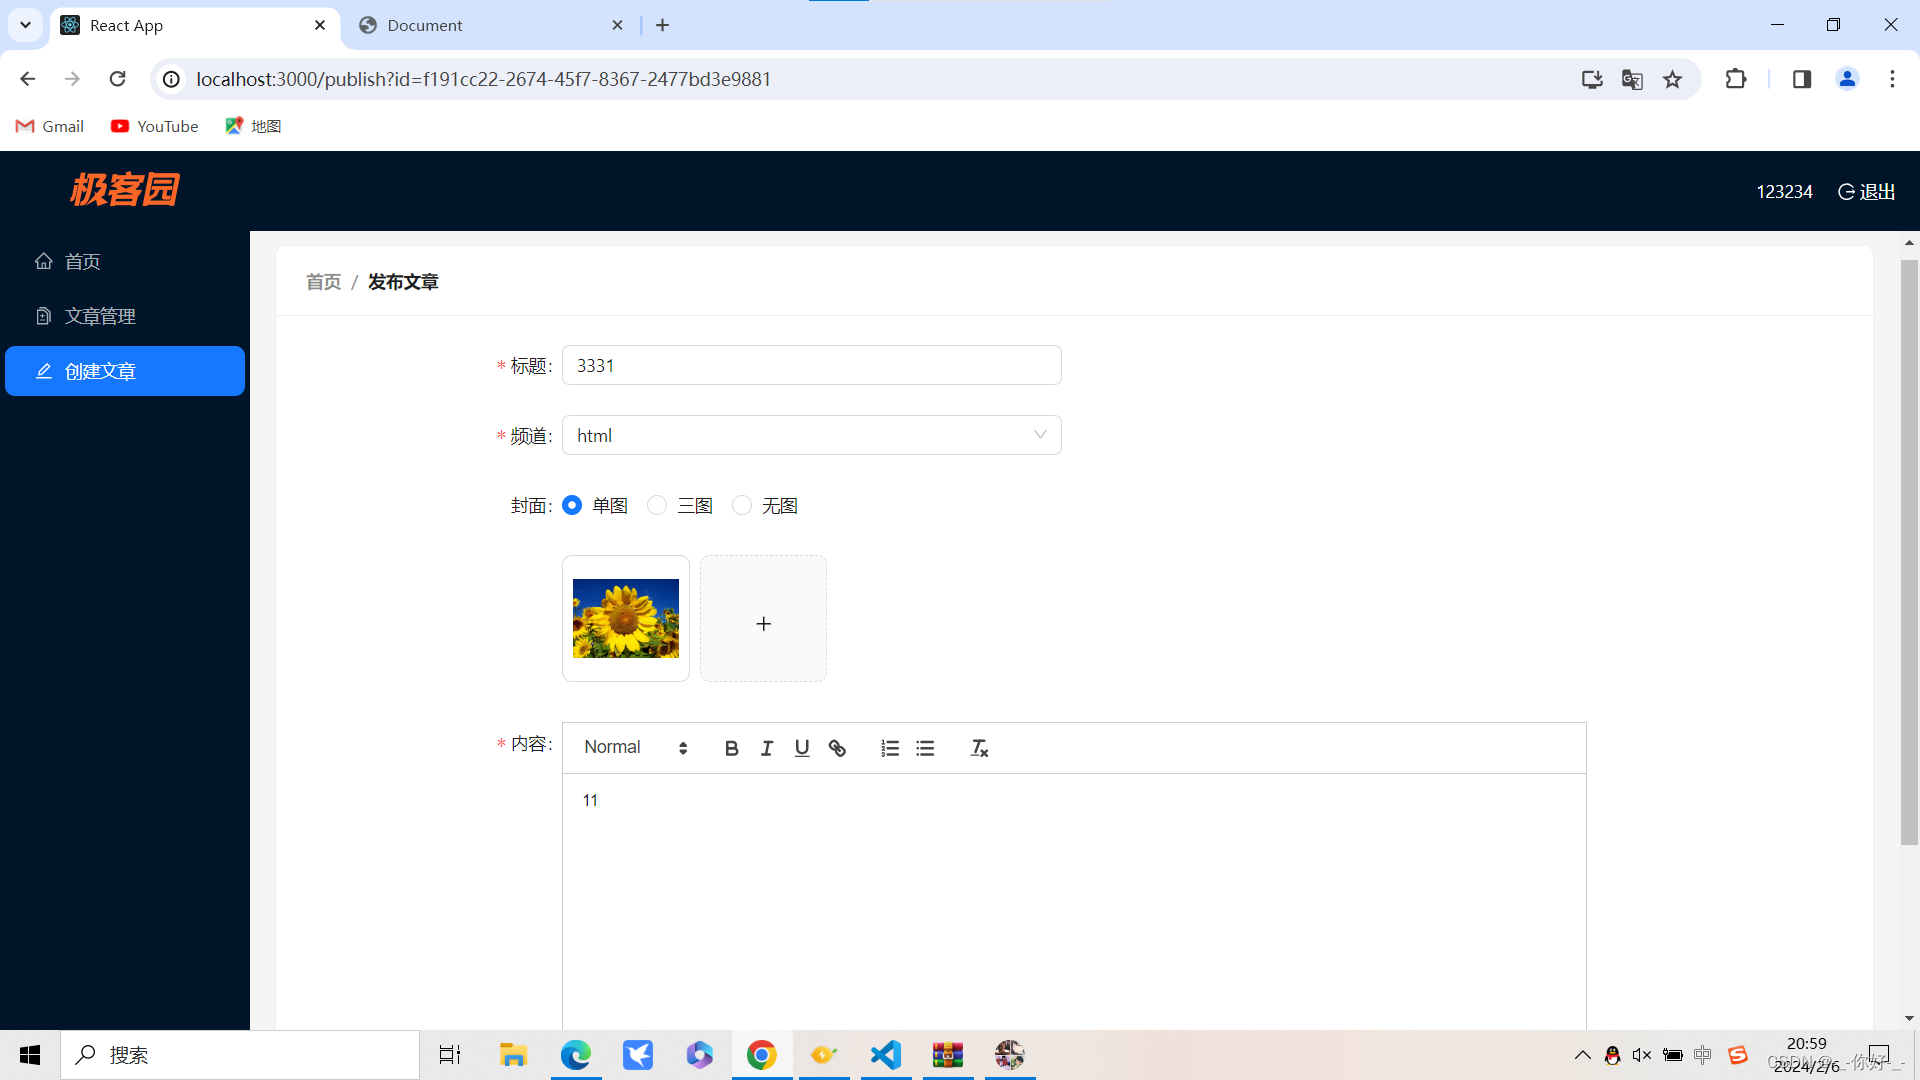The width and height of the screenshot is (1920, 1080).
Task: Click the QQ penguin icon in system tray
Action: coord(1613,1054)
